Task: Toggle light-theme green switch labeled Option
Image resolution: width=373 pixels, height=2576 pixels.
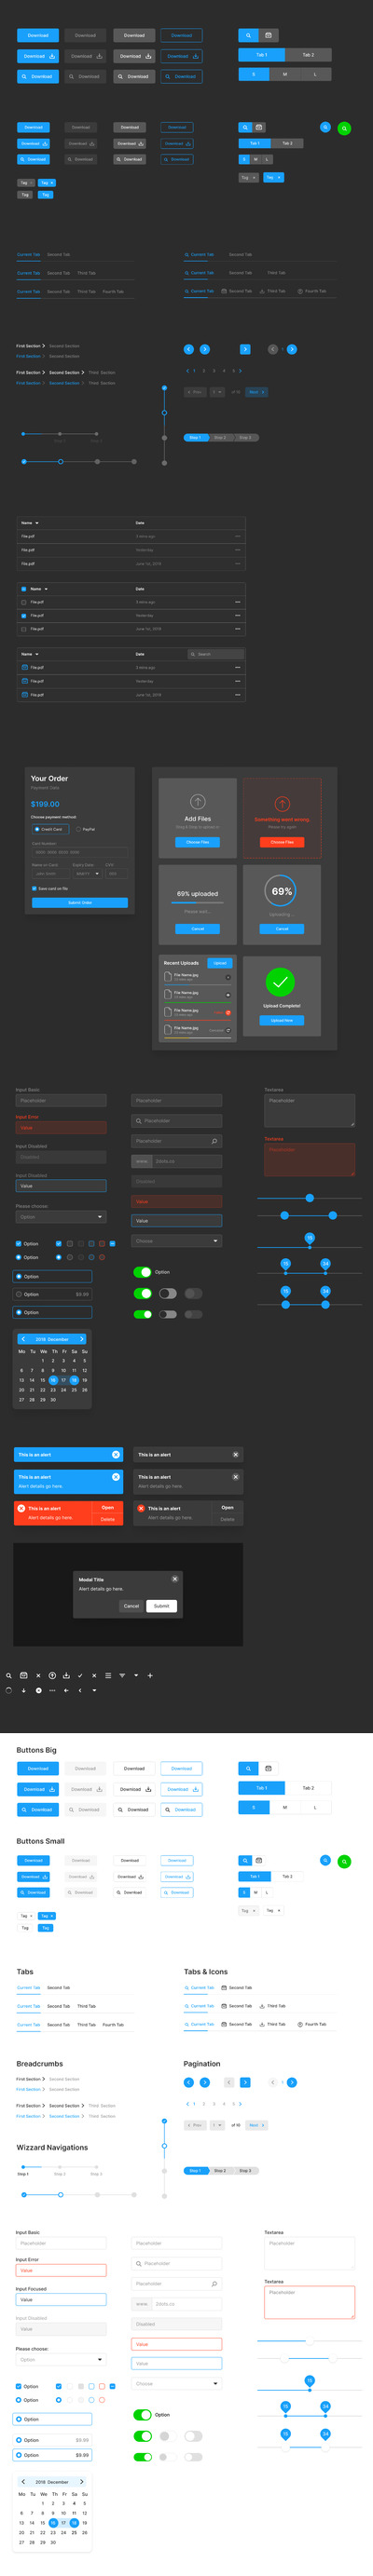Action: click(142, 2414)
